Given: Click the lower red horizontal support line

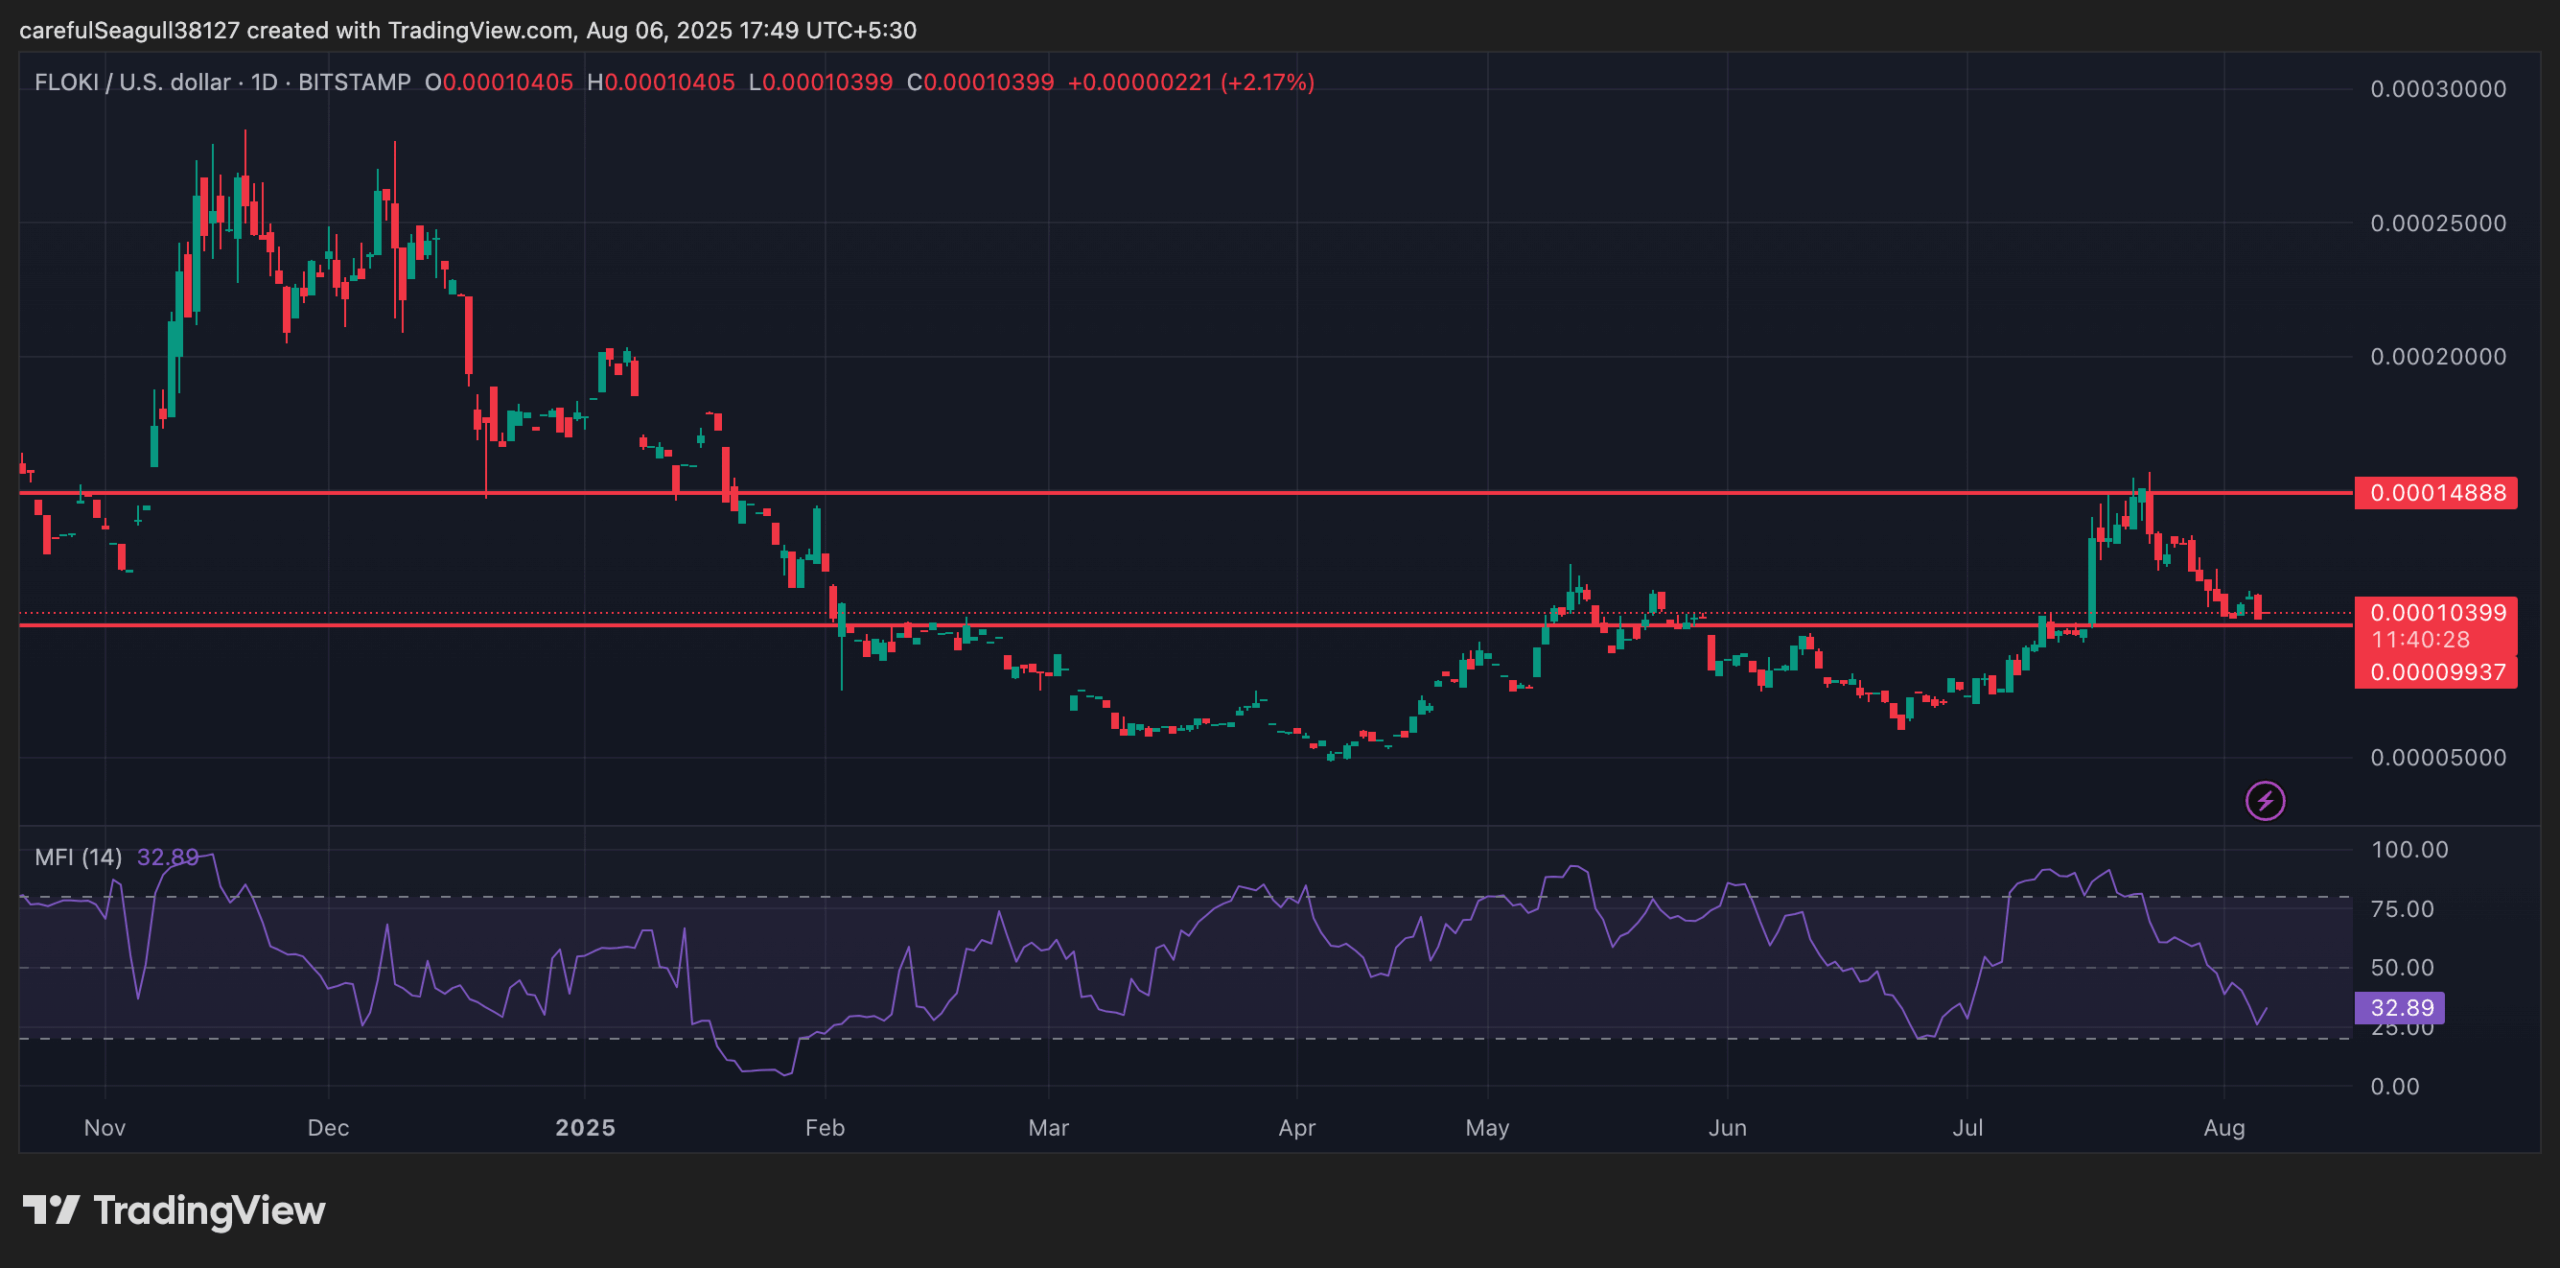Looking at the screenshot, I should [1200, 625].
